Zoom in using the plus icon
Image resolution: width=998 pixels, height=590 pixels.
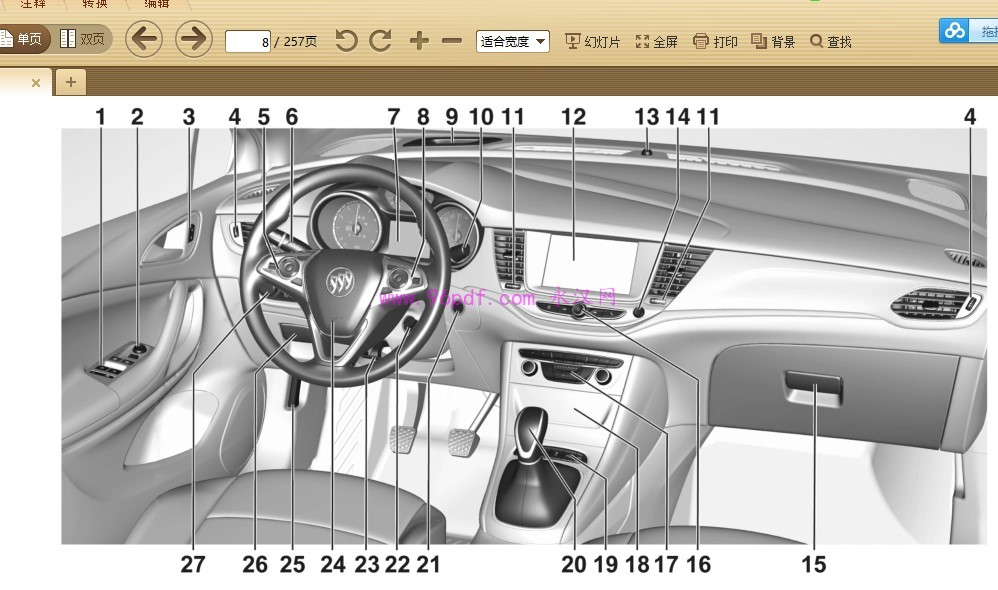point(419,41)
